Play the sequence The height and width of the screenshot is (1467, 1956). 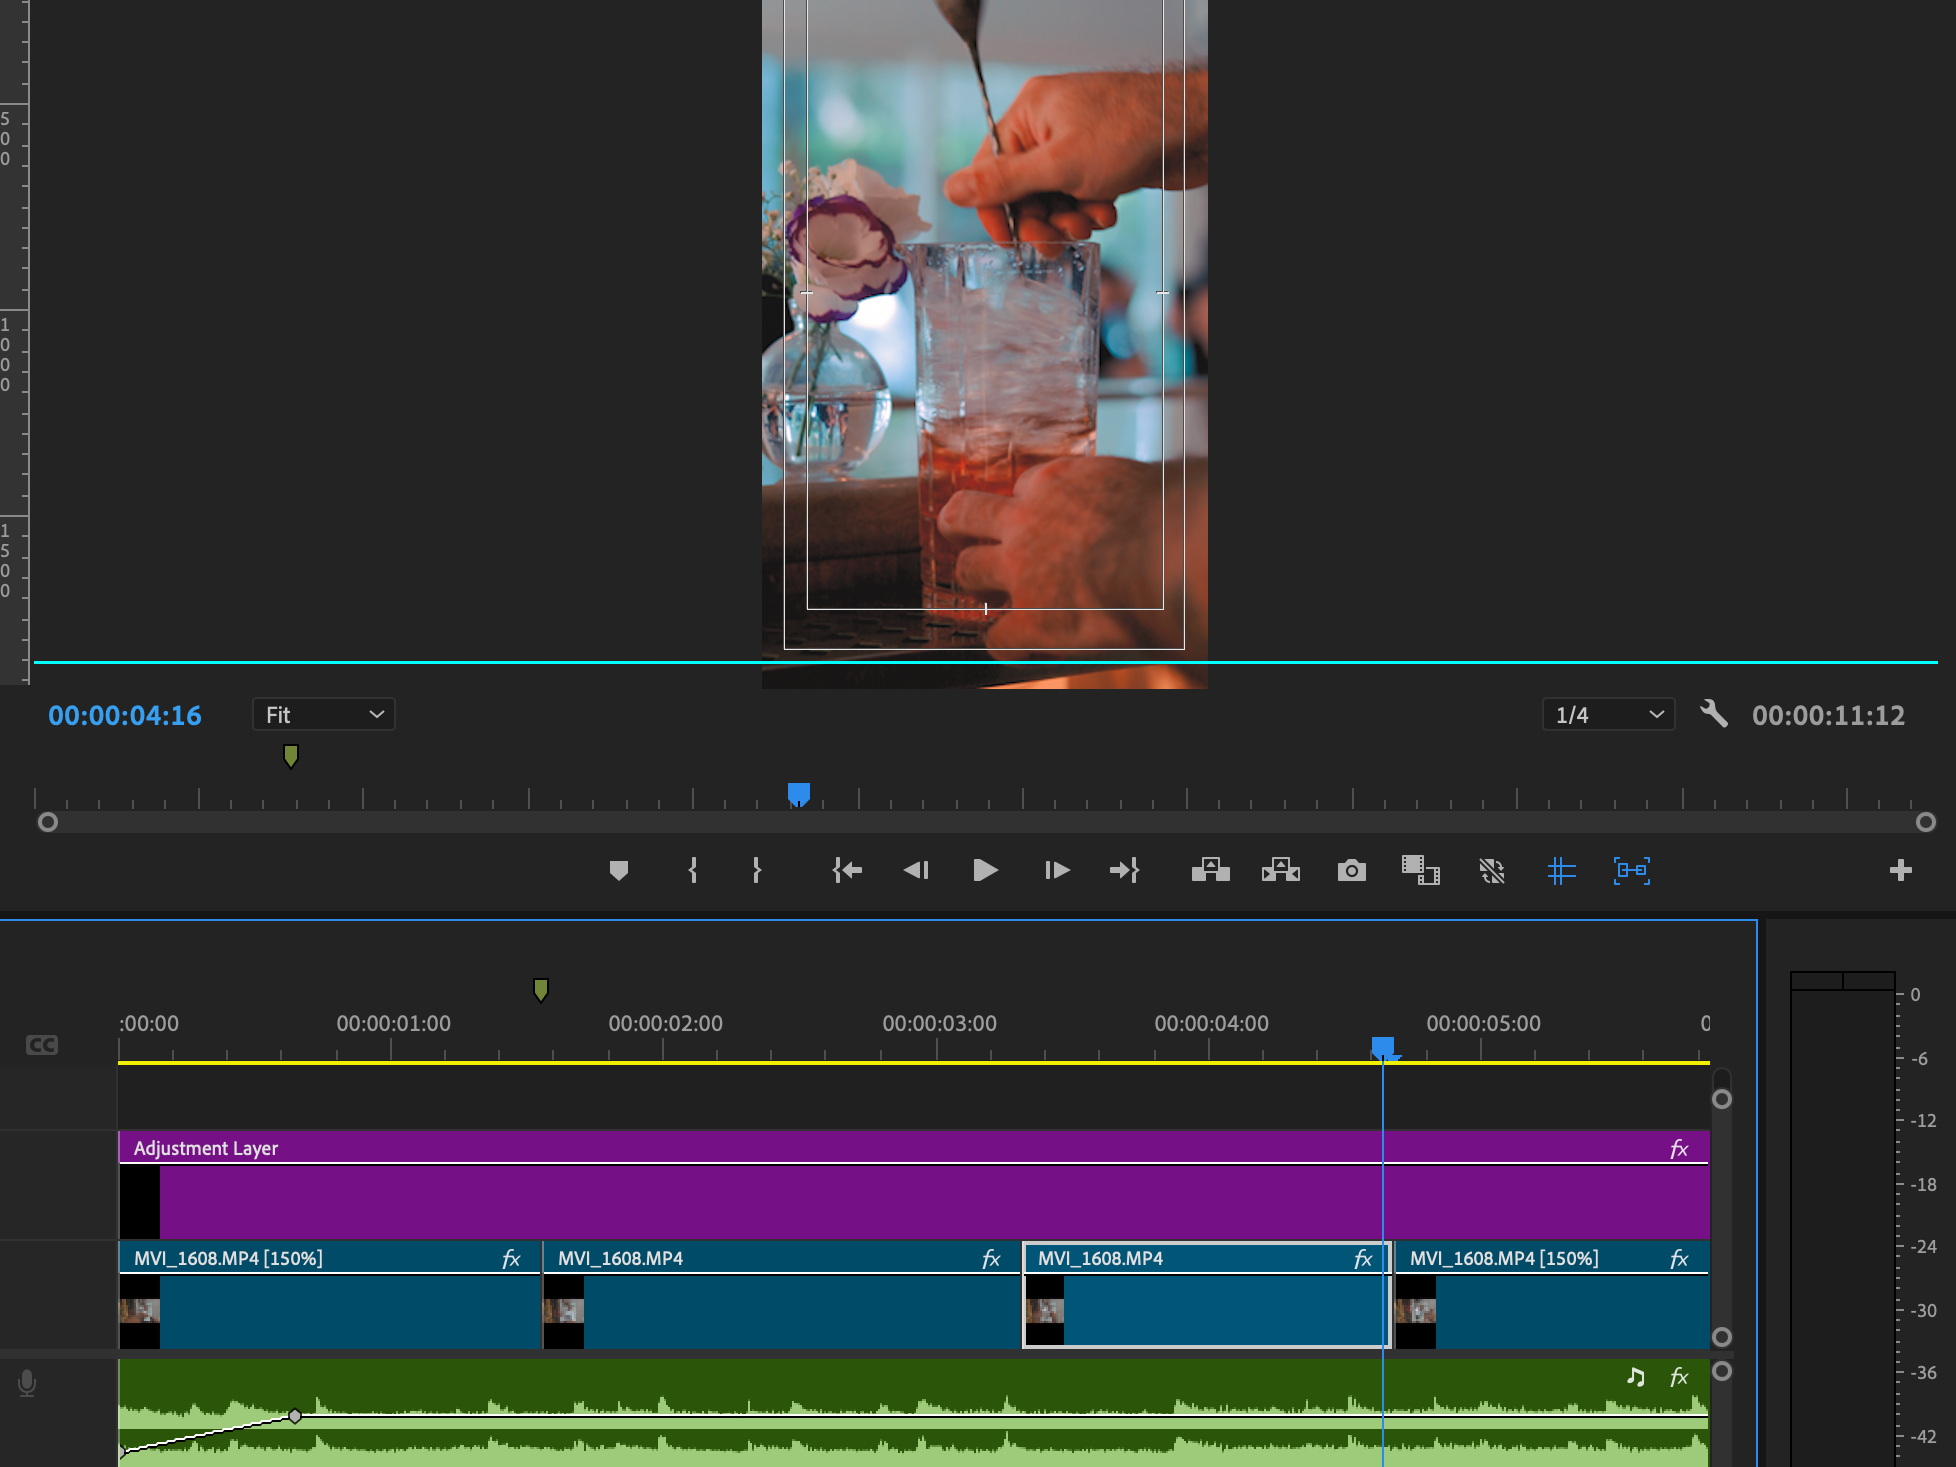pyautogui.click(x=985, y=871)
